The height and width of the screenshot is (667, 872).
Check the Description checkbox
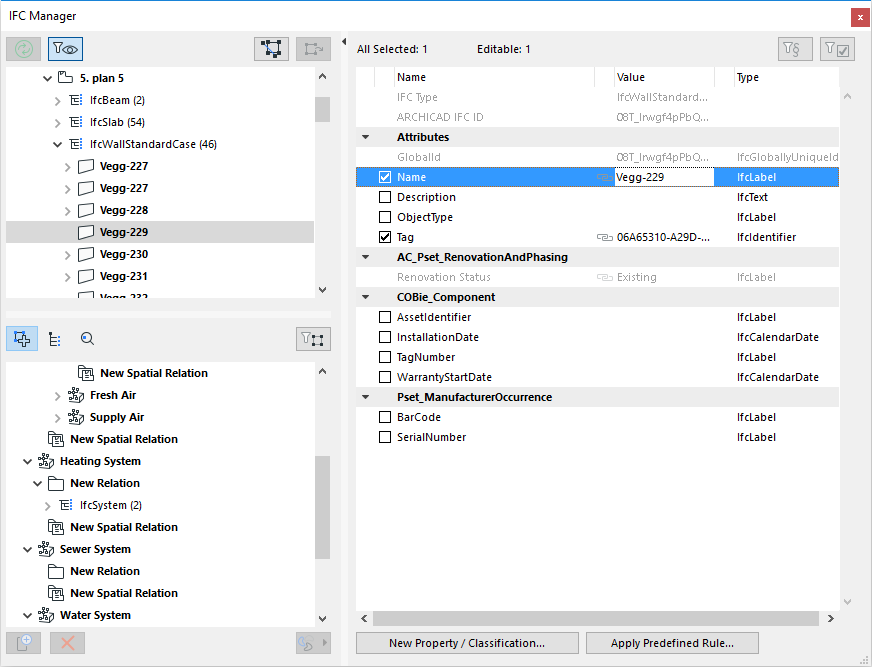tap(385, 197)
